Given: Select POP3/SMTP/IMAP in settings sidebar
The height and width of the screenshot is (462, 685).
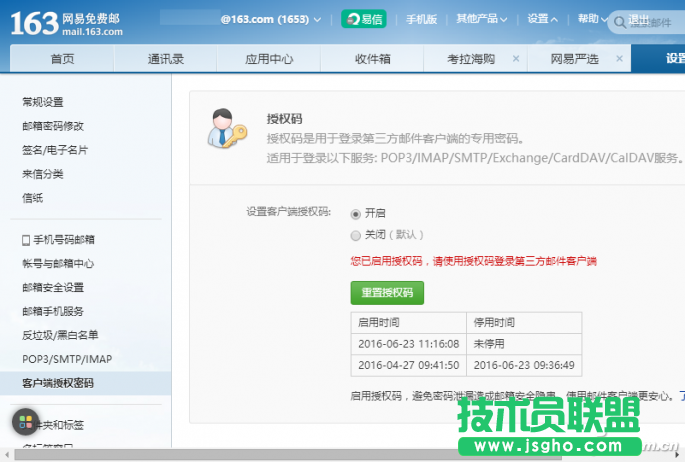Looking at the screenshot, I should click(x=66, y=359).
